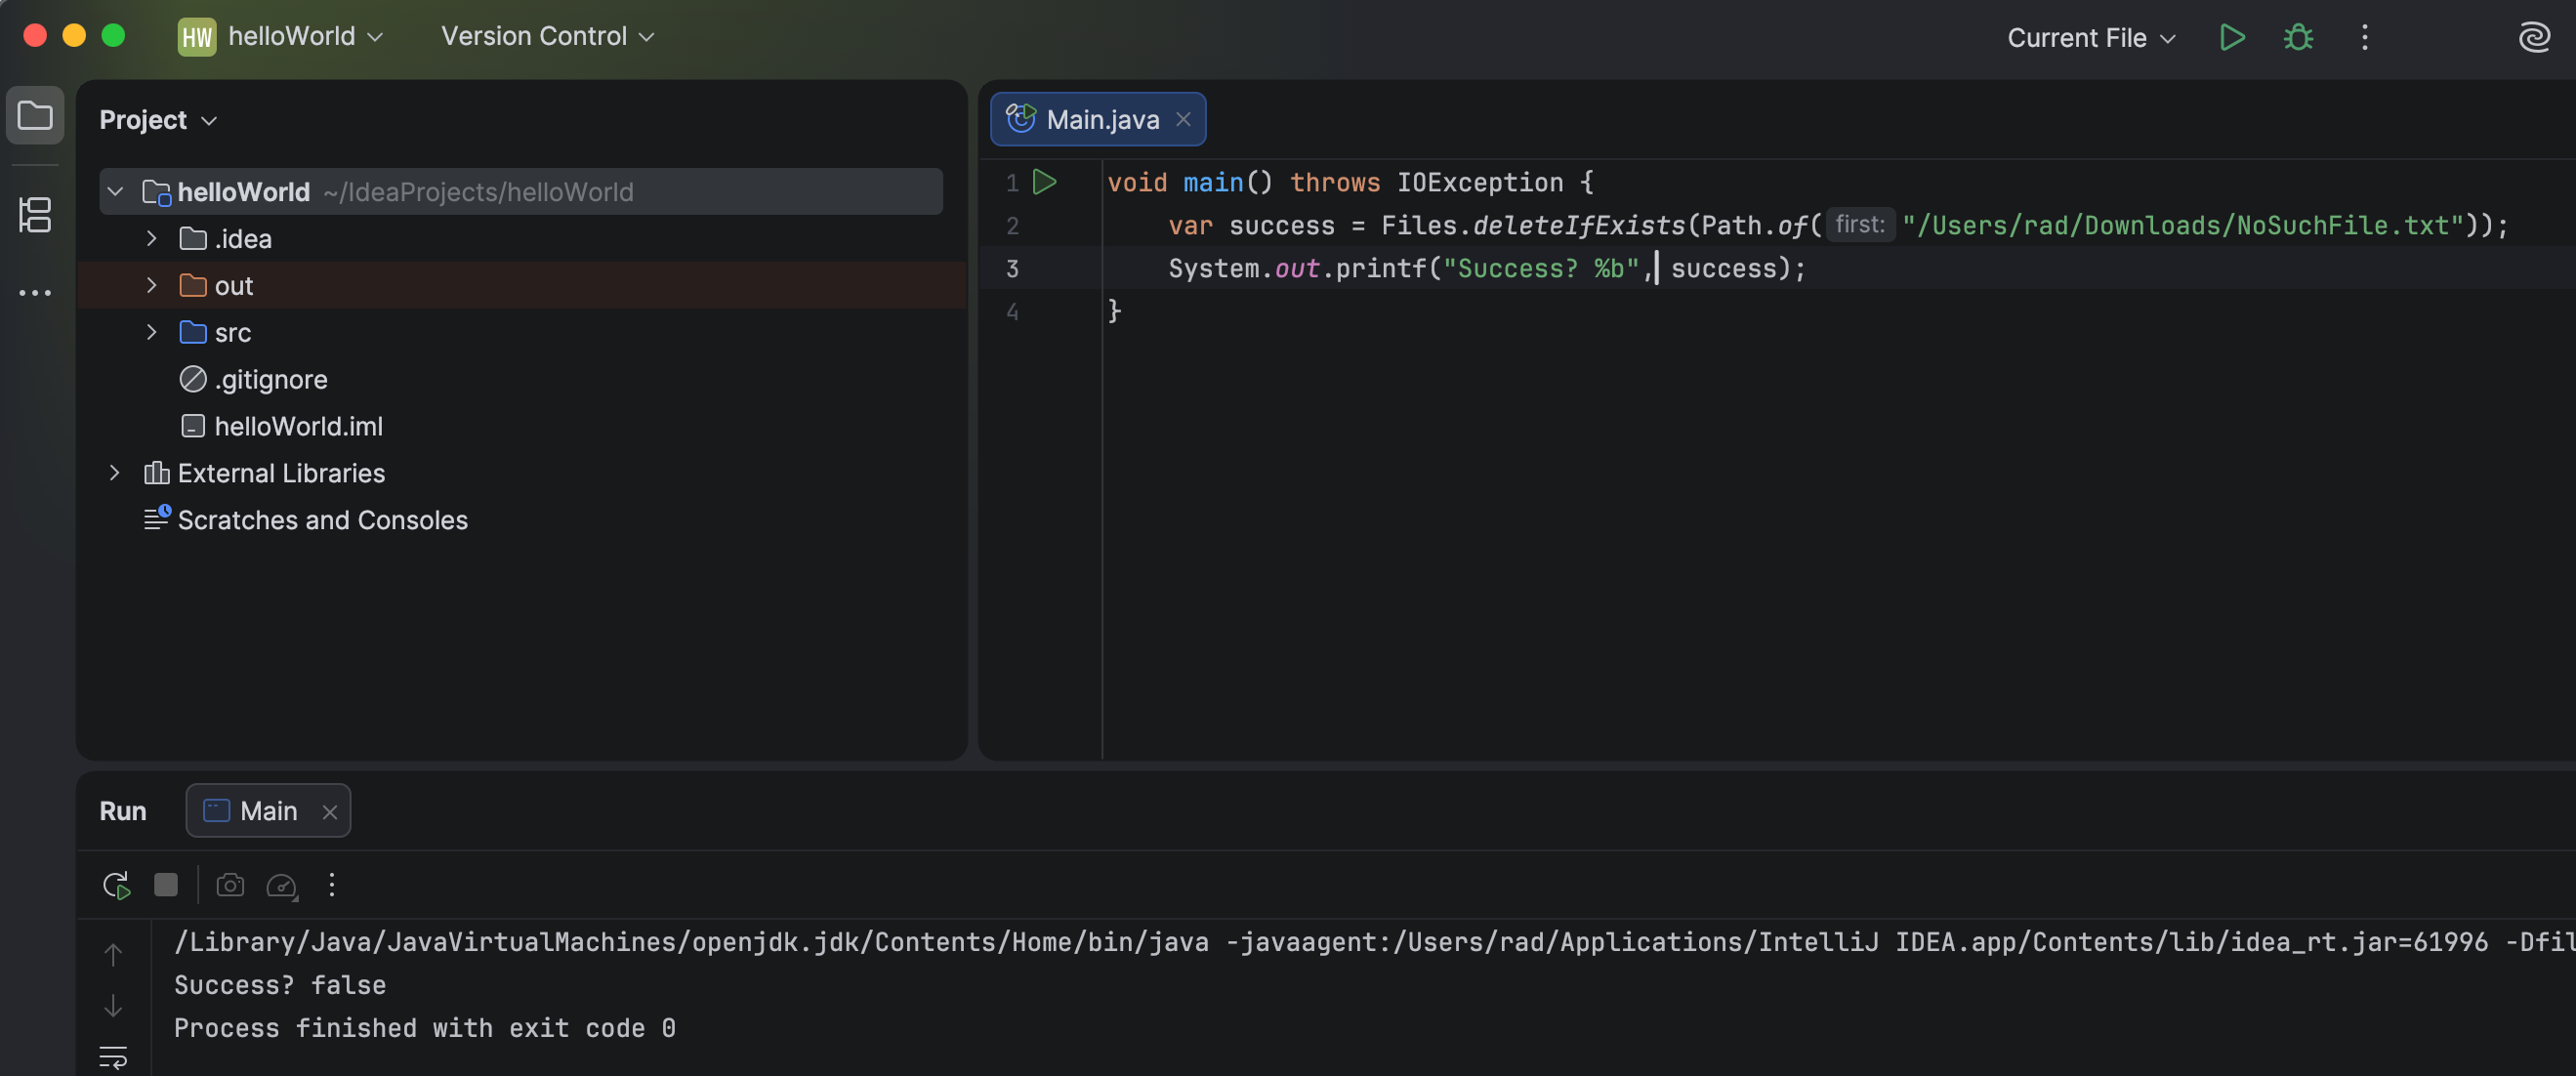Open More Actions menu in title bar
The image size is (2576, 1076).
click(x=2364, y=37)
